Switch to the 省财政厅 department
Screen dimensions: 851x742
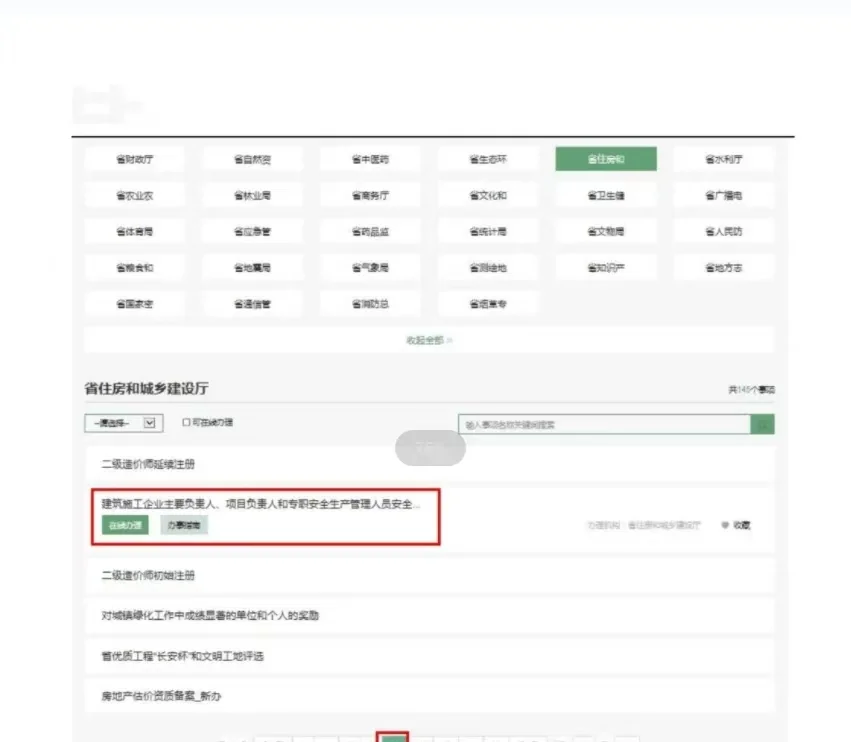pos(135,158)
